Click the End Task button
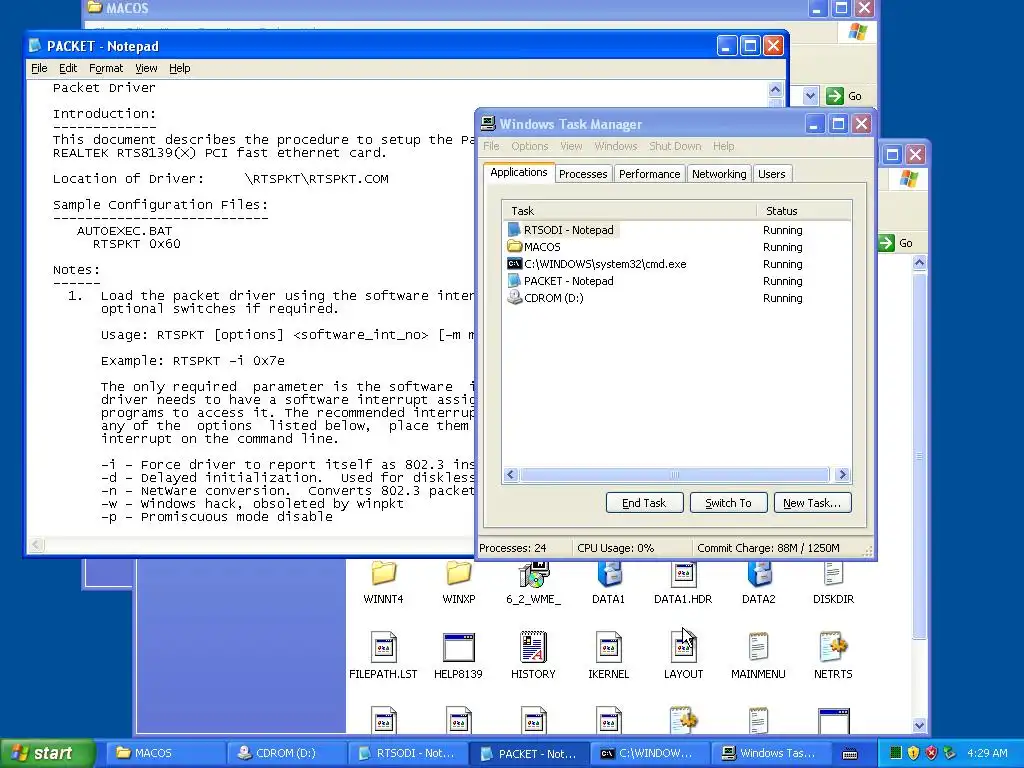Screen dimensions: 1024x768 point(645,503)
